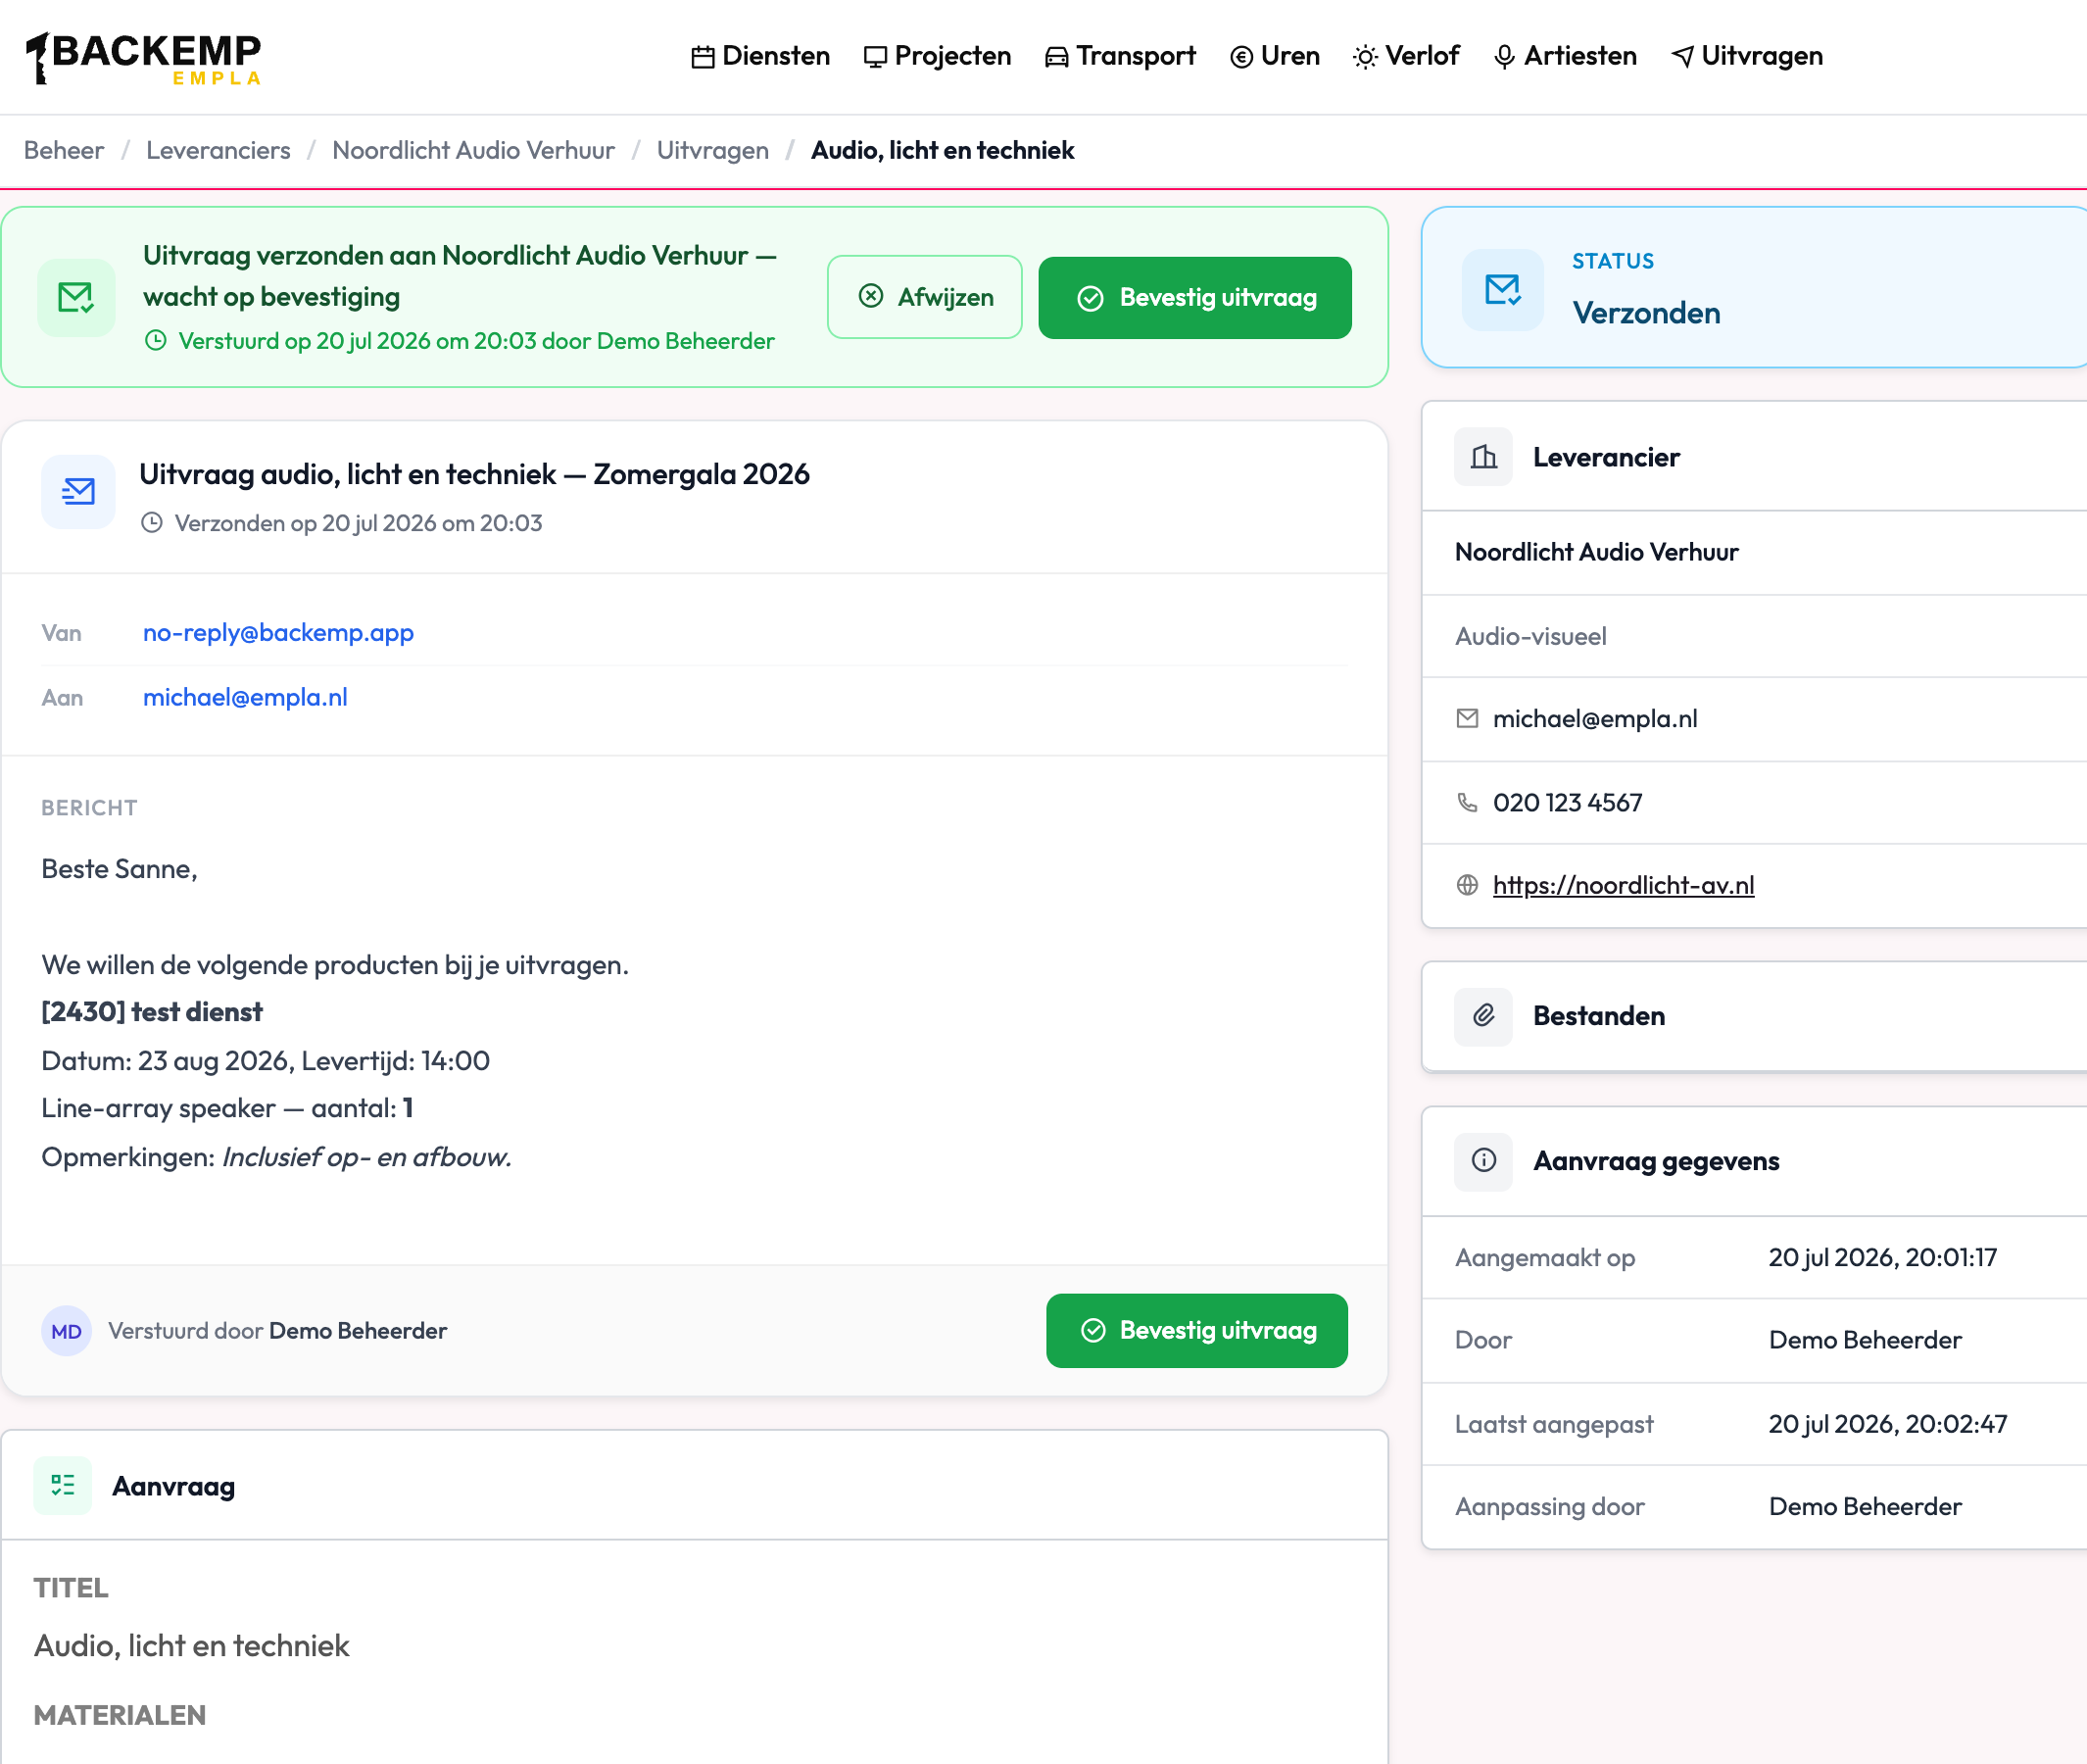Click the [2430] test dienst line
Screen dimensions: 2087x1764
tap(152, 1012)
